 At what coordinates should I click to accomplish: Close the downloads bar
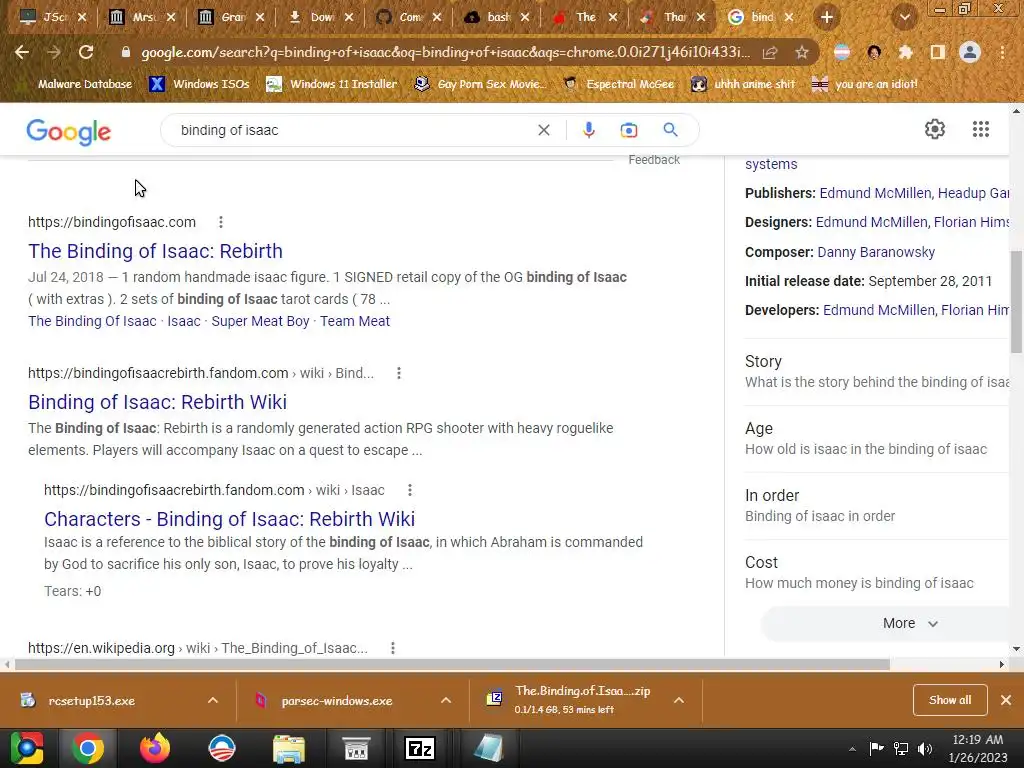click(1006, 700)
